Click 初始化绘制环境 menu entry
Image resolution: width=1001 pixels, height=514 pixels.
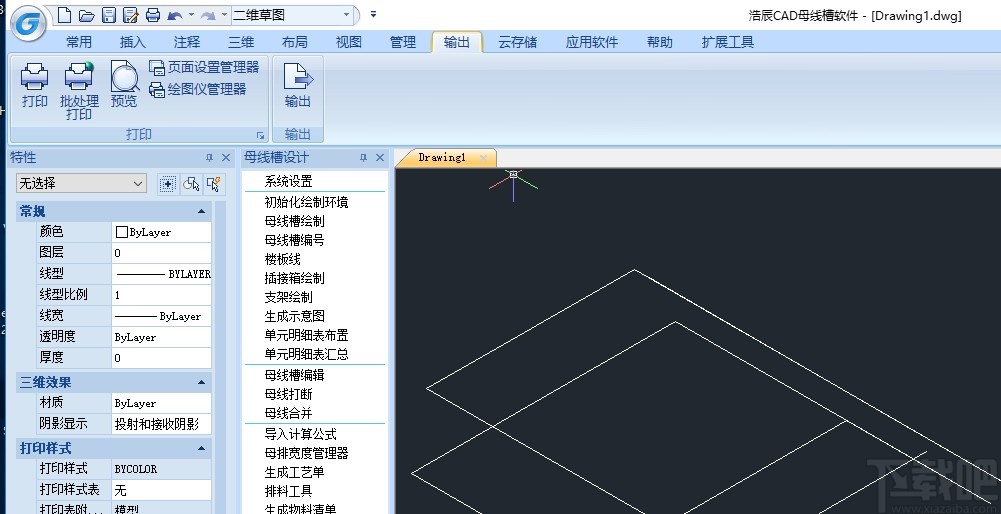(x=306, y=202)
